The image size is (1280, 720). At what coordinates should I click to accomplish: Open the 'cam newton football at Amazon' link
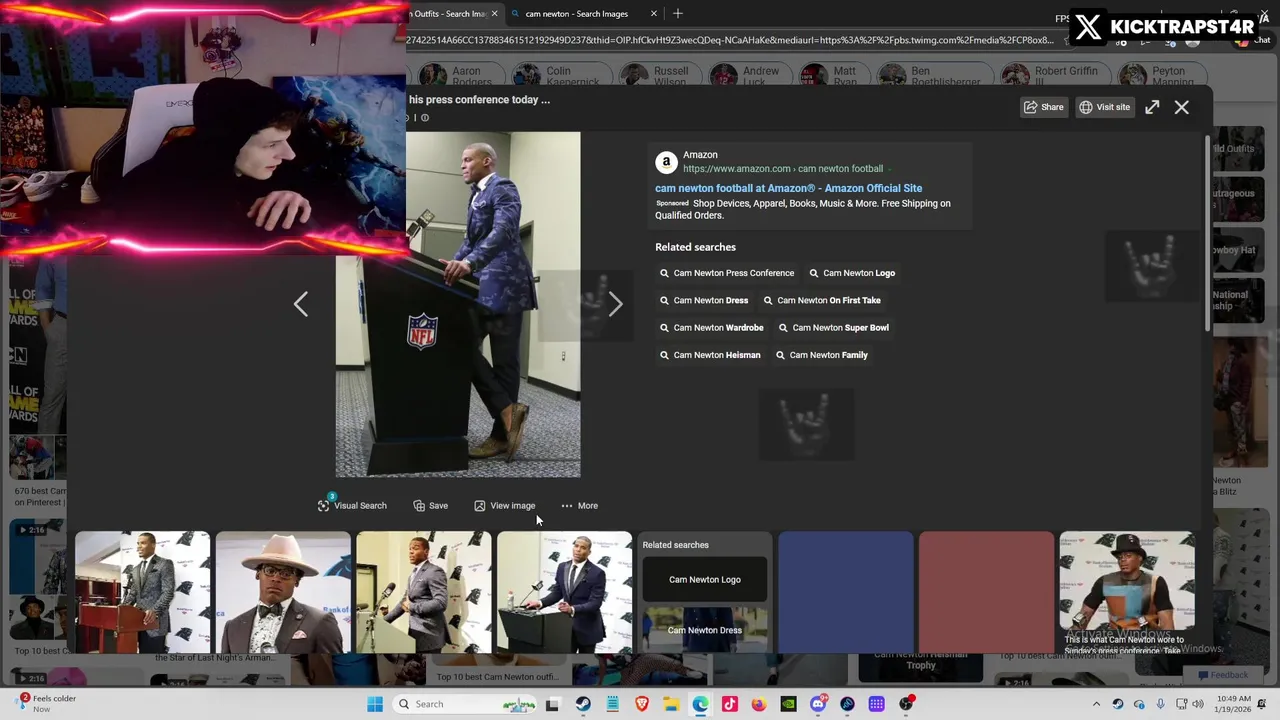788,188
